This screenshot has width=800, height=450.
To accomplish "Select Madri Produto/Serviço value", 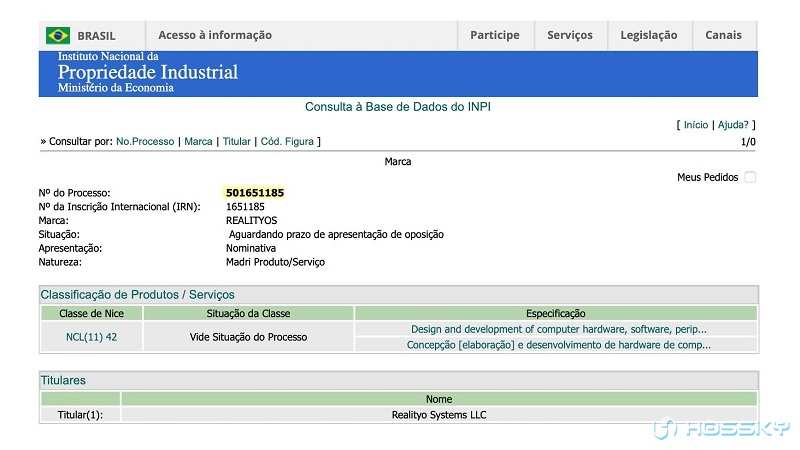I will (275, 262).
